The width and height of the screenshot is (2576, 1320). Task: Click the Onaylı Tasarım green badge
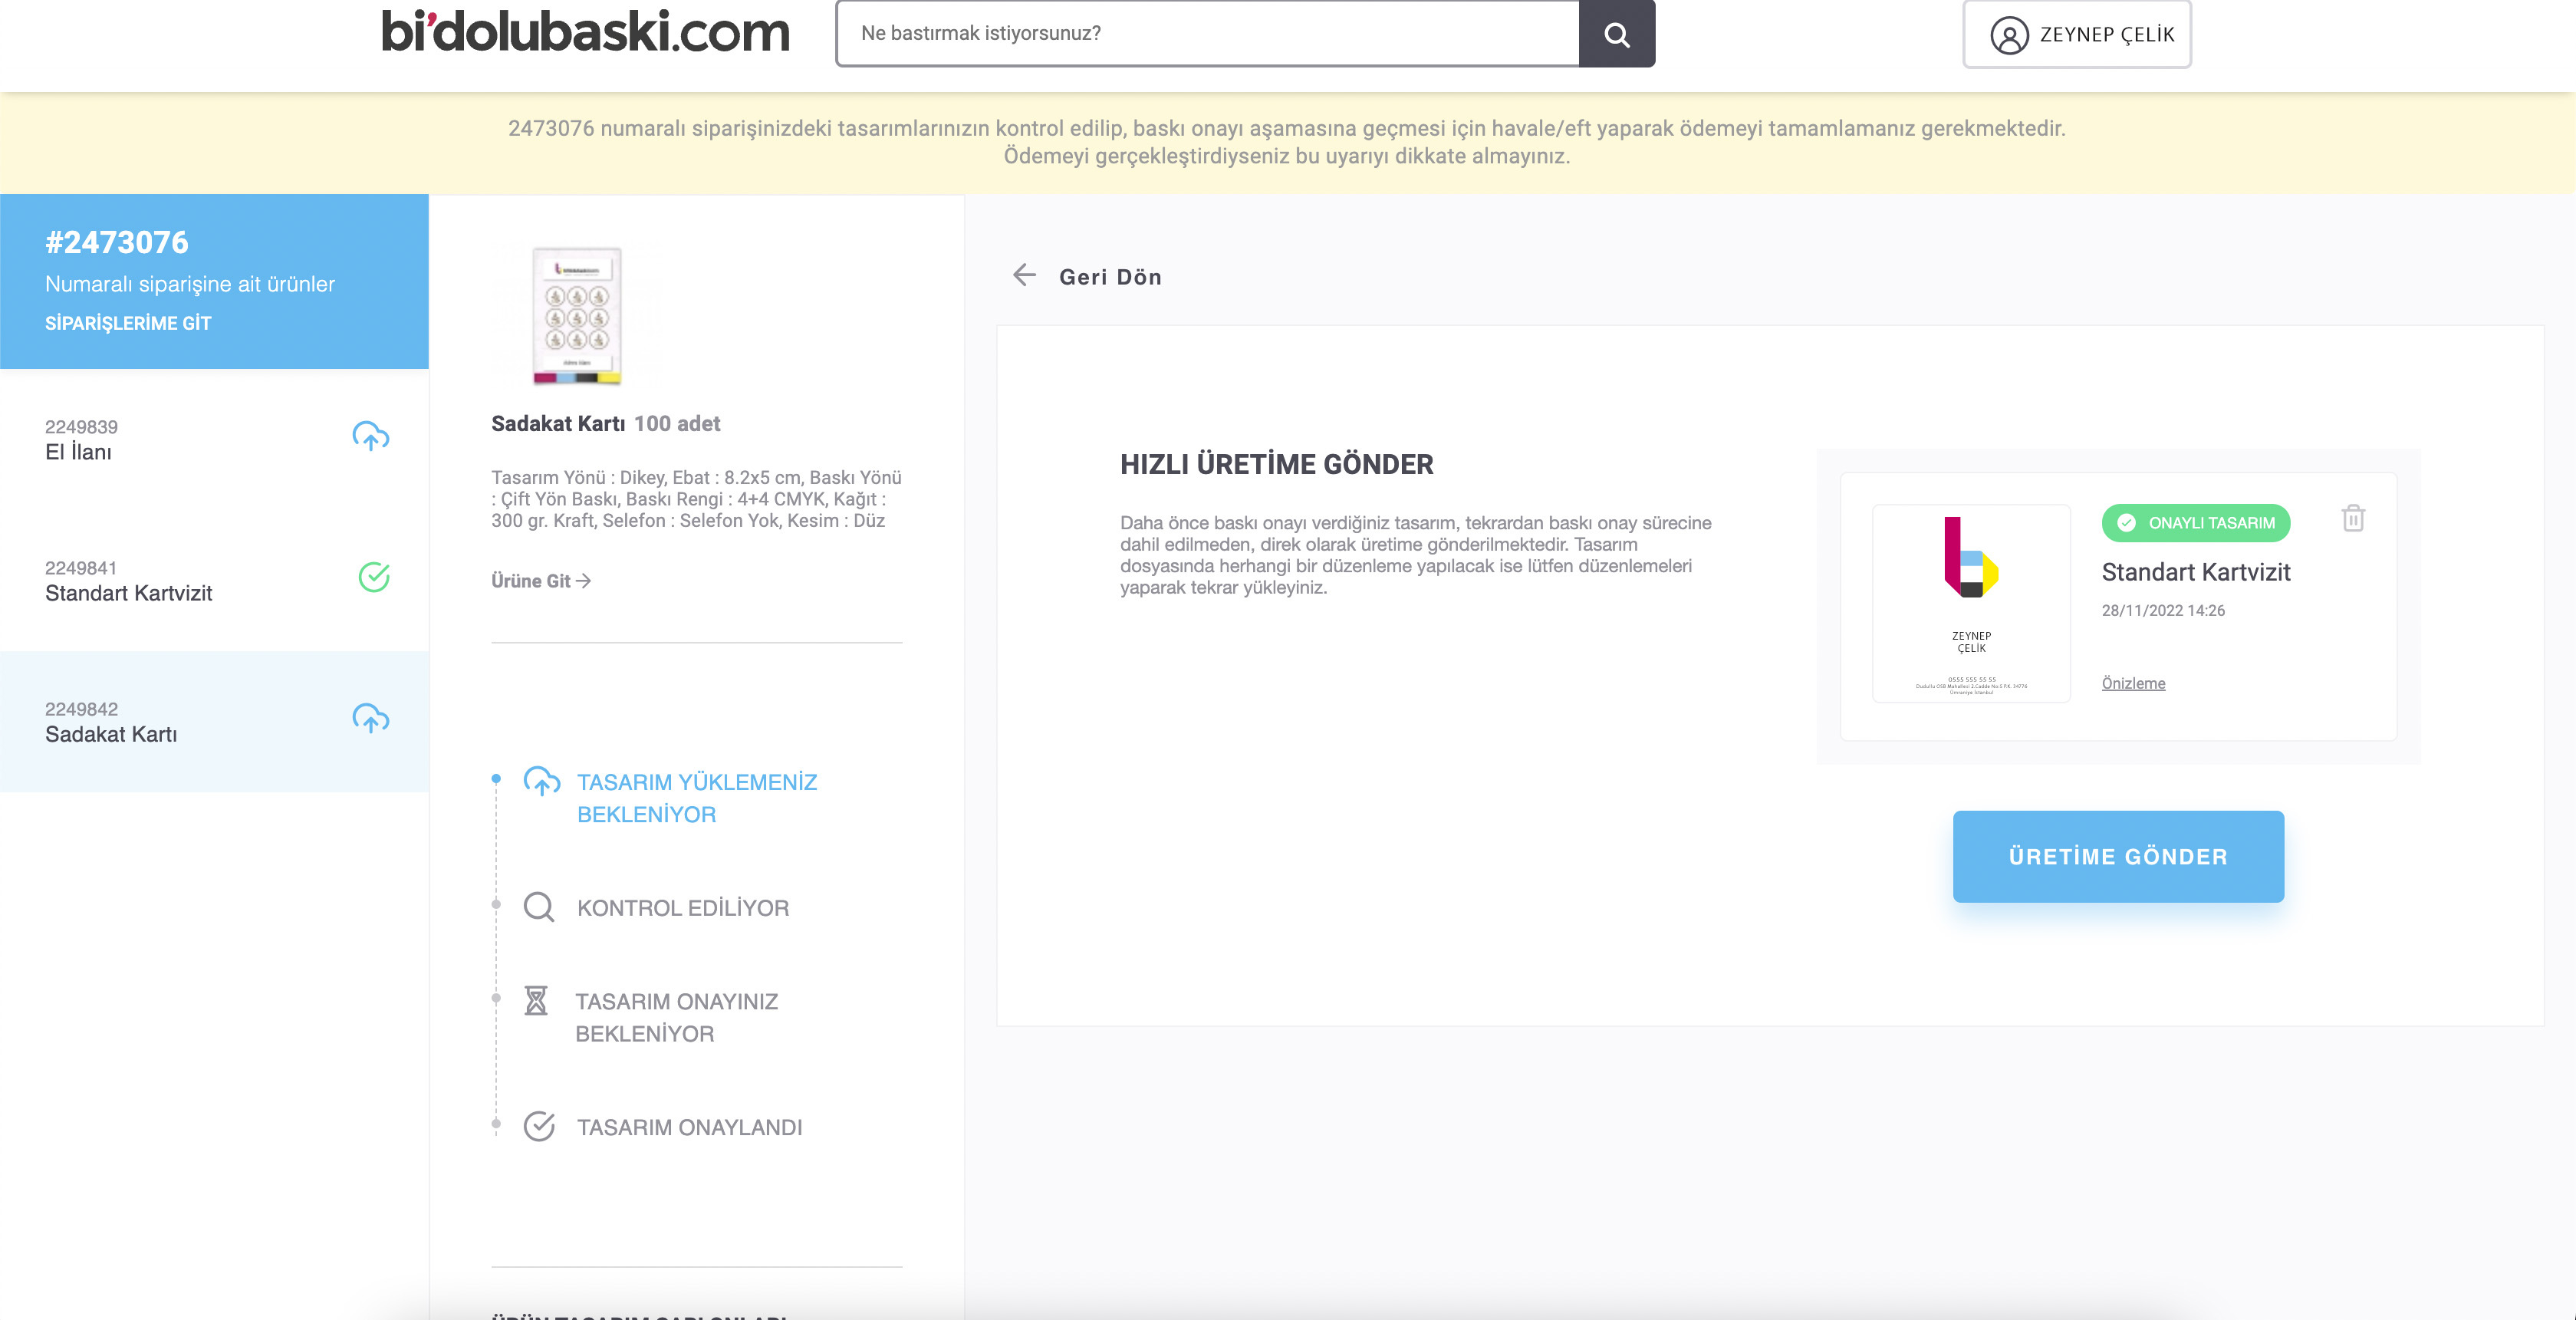tap(2196, 523)
